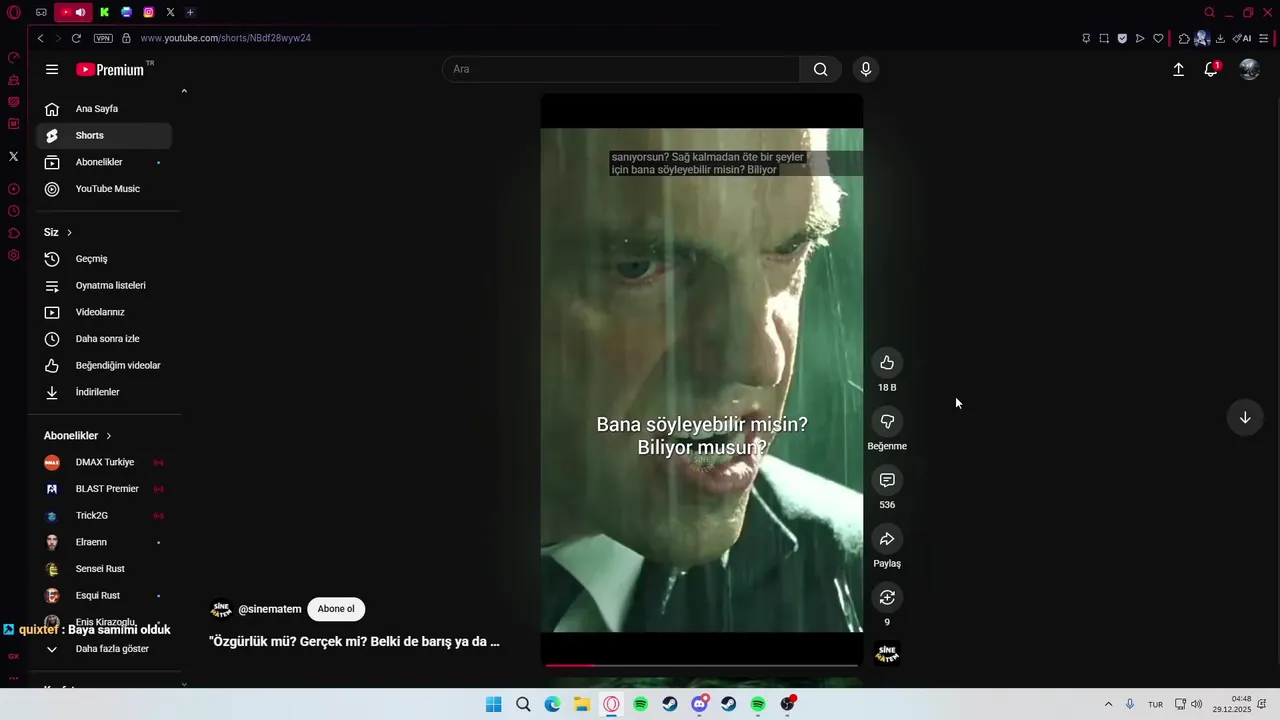The width and height of the screenshot is (1280, 720).
Task: Go to next Short with down arrow
Action: (1245, 417)
